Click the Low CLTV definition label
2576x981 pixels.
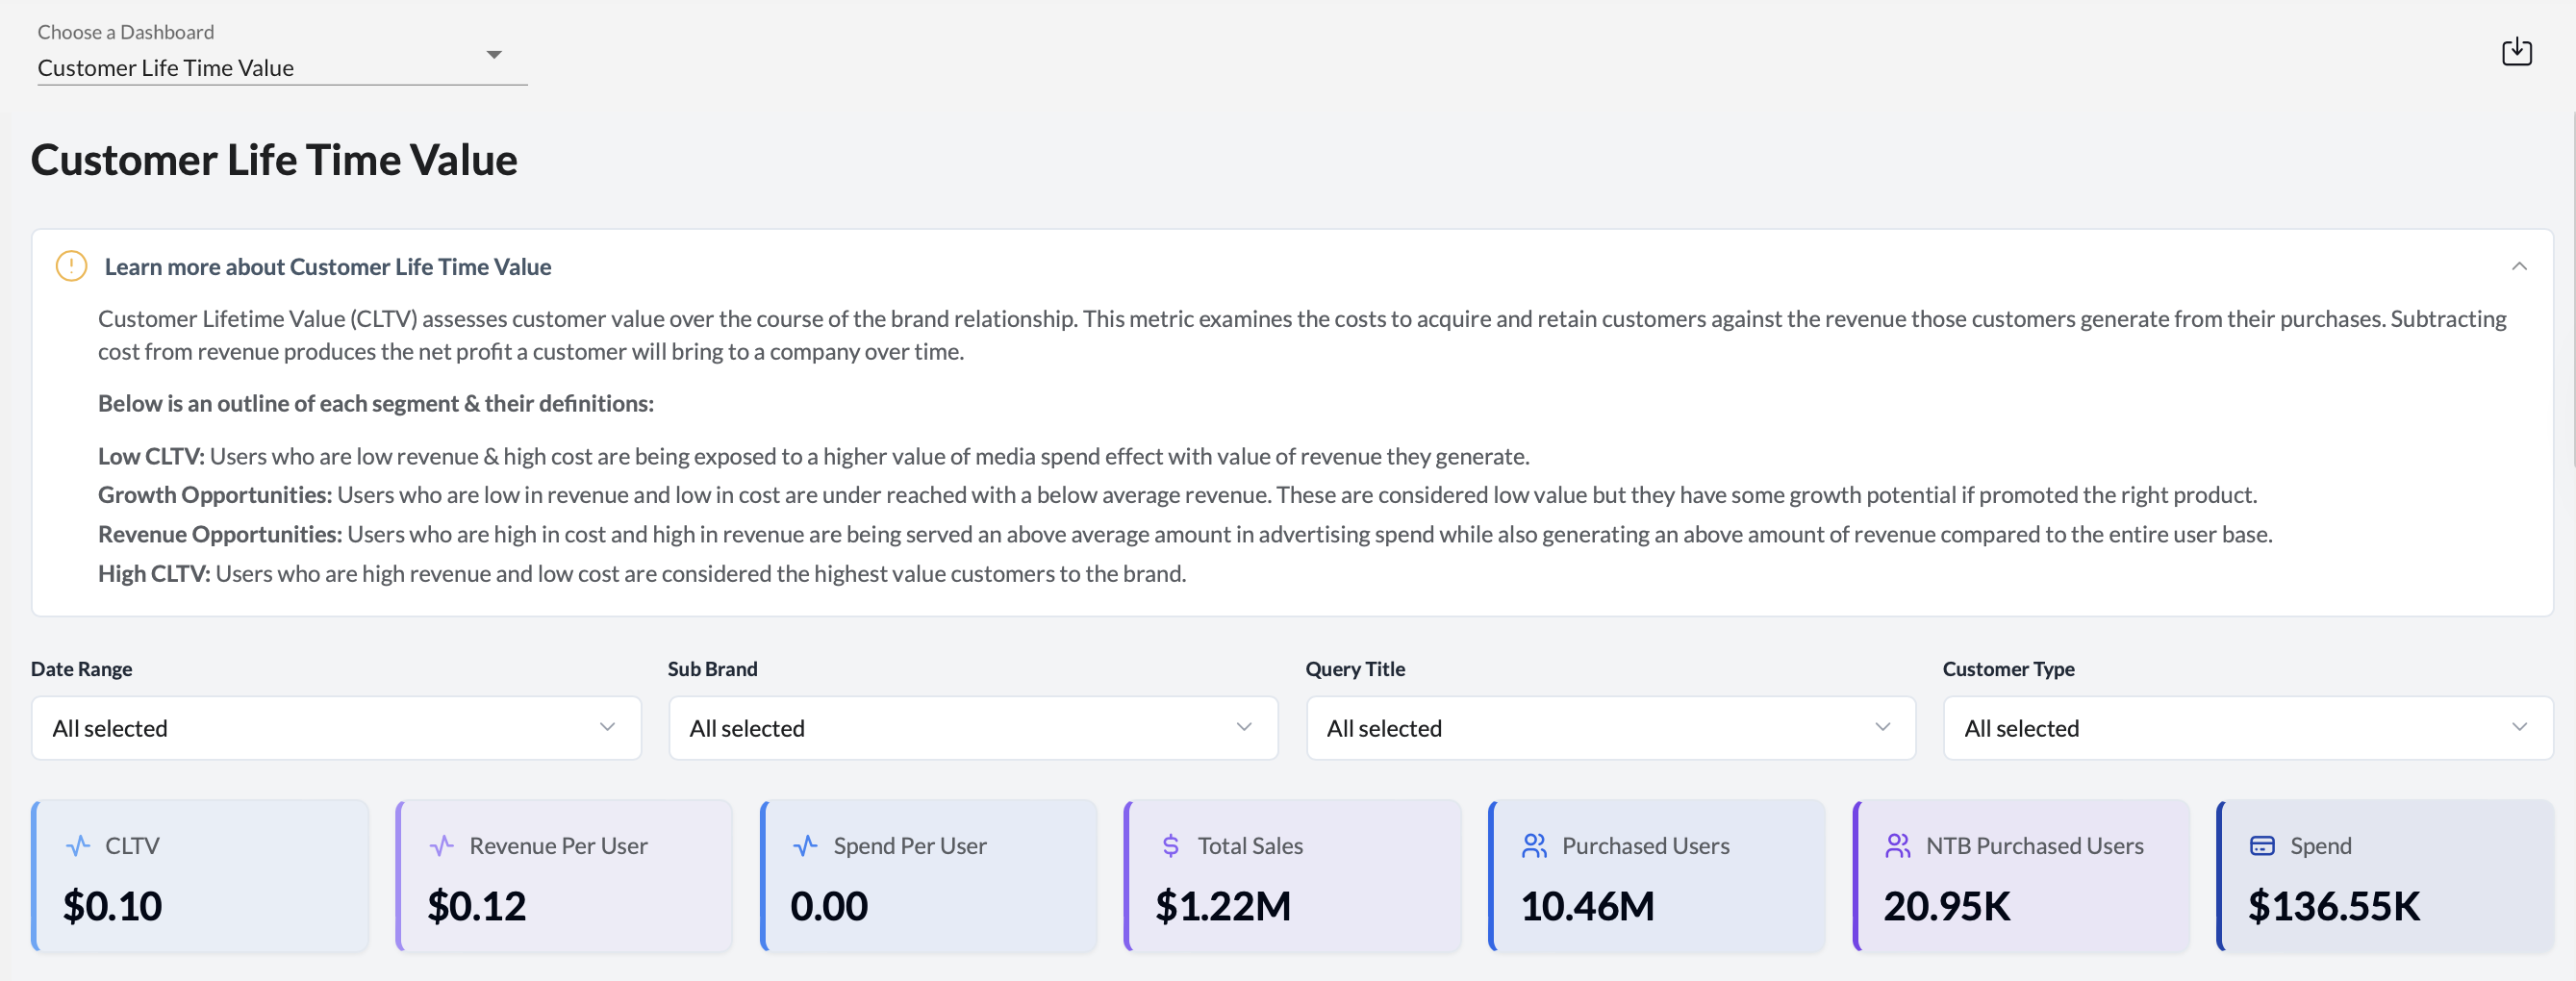point(151,456)
